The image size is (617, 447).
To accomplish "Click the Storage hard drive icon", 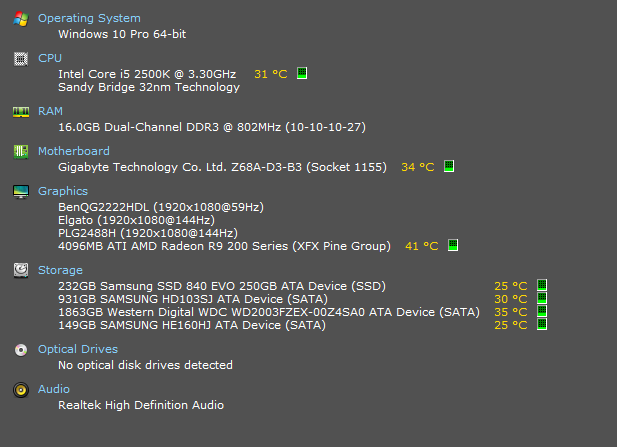I will [x=21, y=271].
